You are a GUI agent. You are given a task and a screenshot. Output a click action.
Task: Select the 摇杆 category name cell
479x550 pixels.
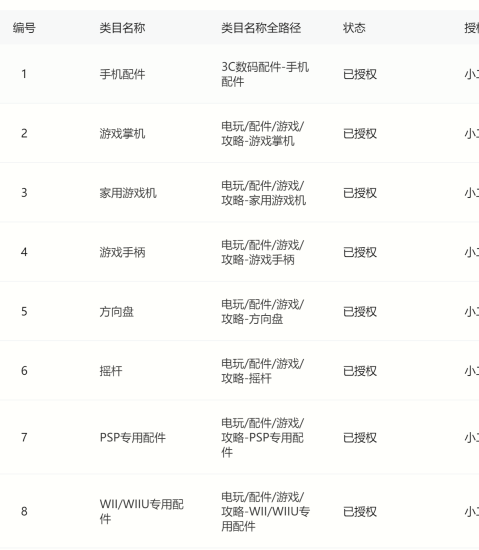(111, 370)
